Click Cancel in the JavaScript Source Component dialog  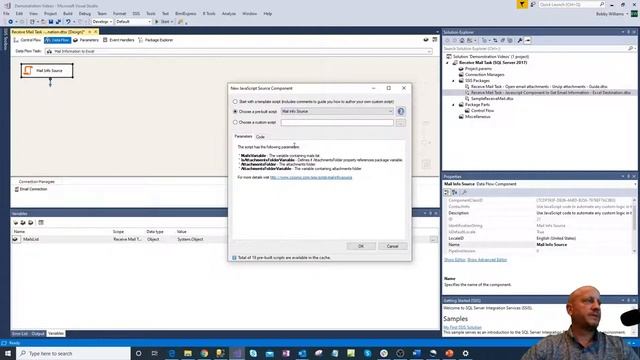coord(393,246)
